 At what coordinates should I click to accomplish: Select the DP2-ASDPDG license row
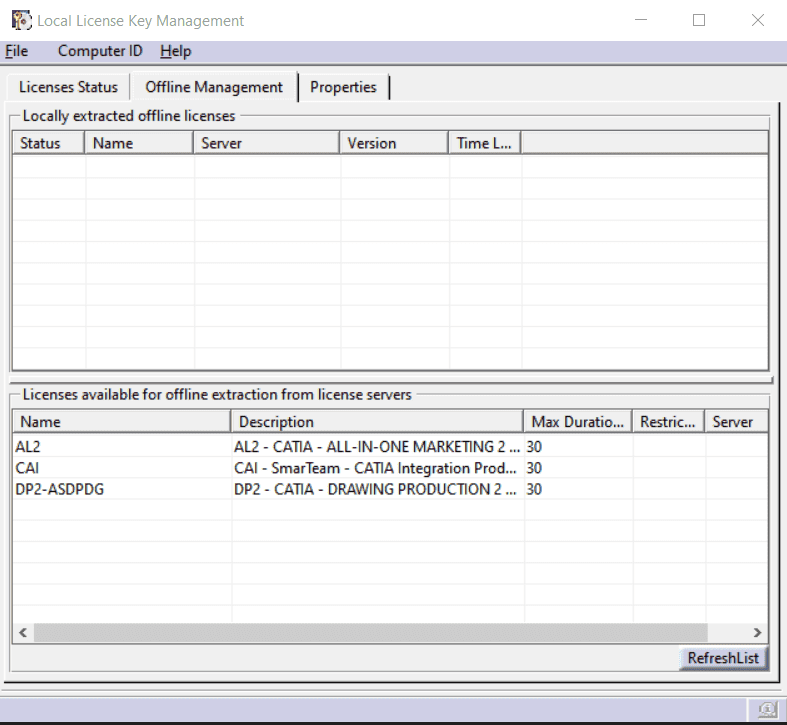(390, 490)
